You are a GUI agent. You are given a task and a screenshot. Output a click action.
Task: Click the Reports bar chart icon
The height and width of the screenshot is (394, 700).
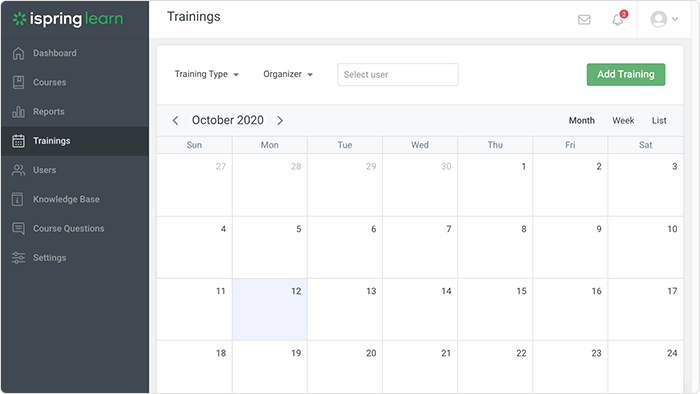(x=18, y=112)
